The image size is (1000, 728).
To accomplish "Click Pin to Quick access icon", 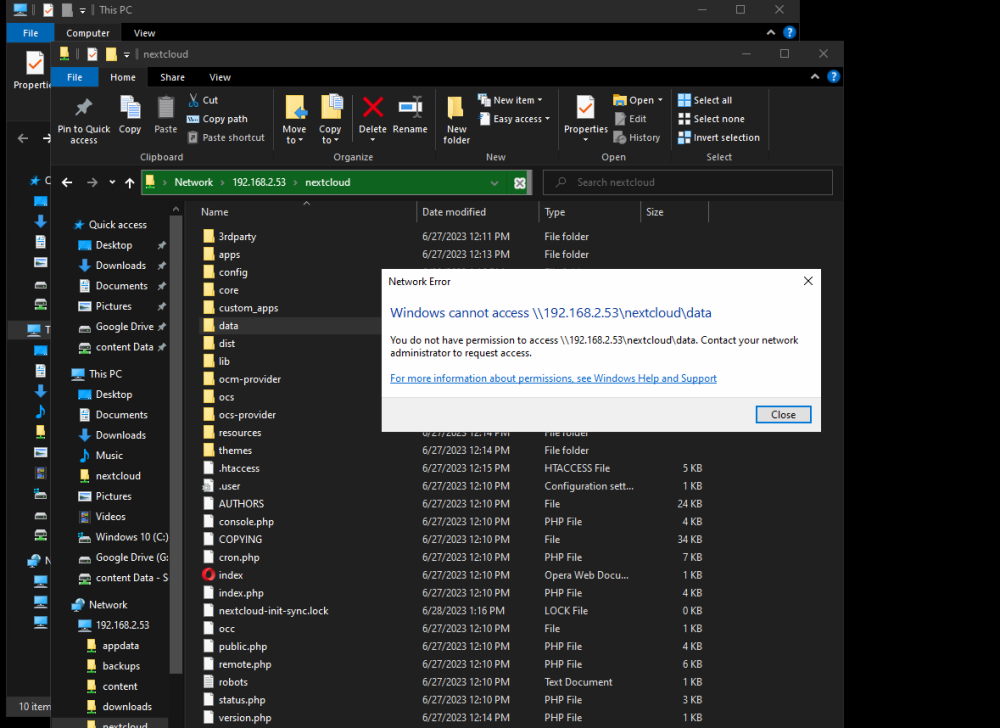I will click(84, 108).
